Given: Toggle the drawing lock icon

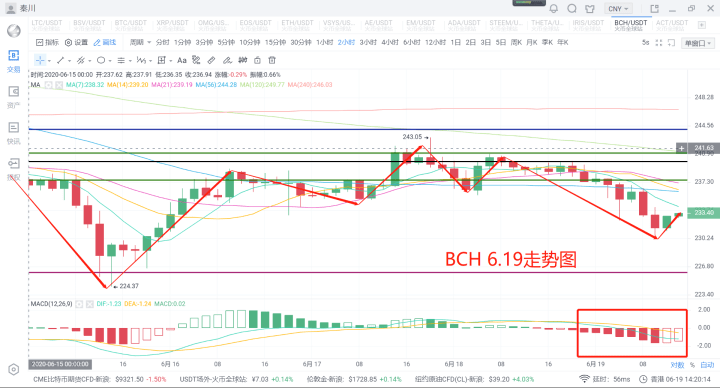Looking at the screenshot, I should [x=258, y=60].
